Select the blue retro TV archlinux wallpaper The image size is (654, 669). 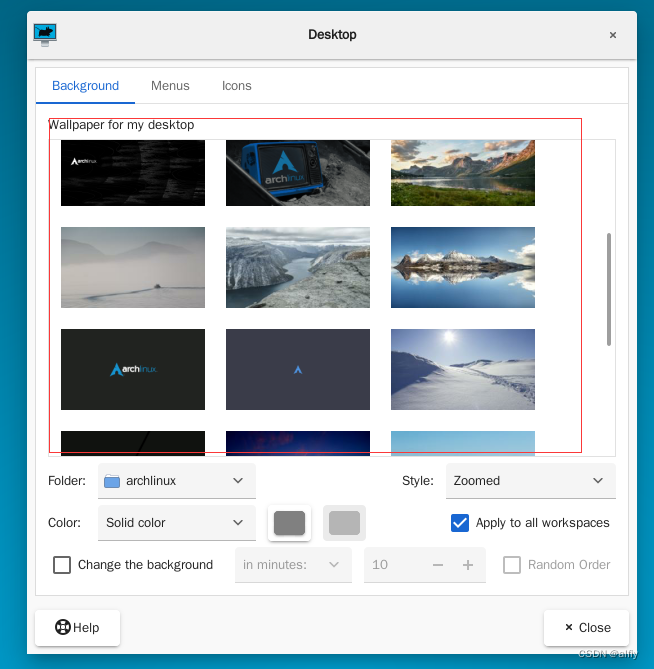(x=298, y=173)
